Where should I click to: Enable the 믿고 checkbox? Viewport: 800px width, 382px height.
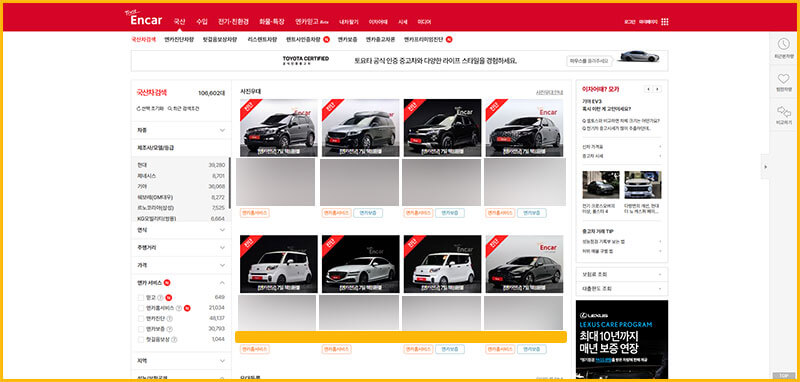(x=141, y=297)
